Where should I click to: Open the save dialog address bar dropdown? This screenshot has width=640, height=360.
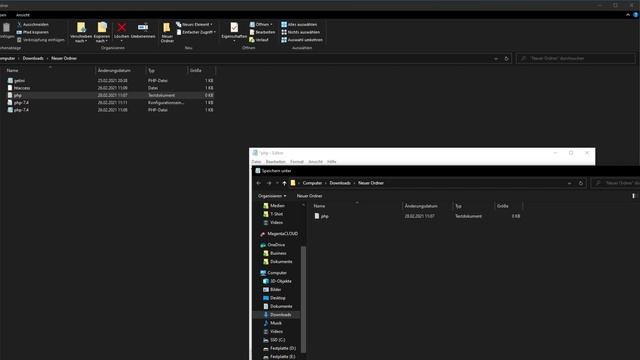(x=569, y=184)
